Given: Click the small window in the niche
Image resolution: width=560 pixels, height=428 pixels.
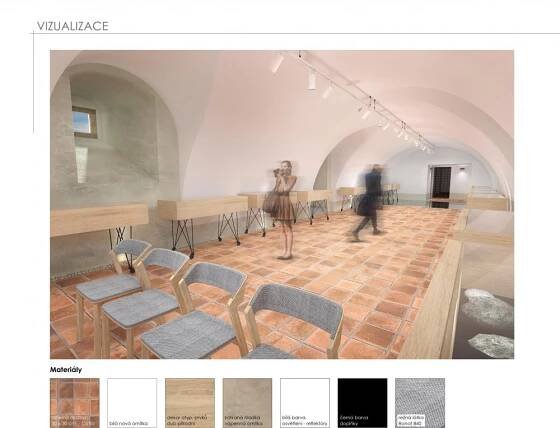Looking at the screenshot, I should [x=84, y=121].
